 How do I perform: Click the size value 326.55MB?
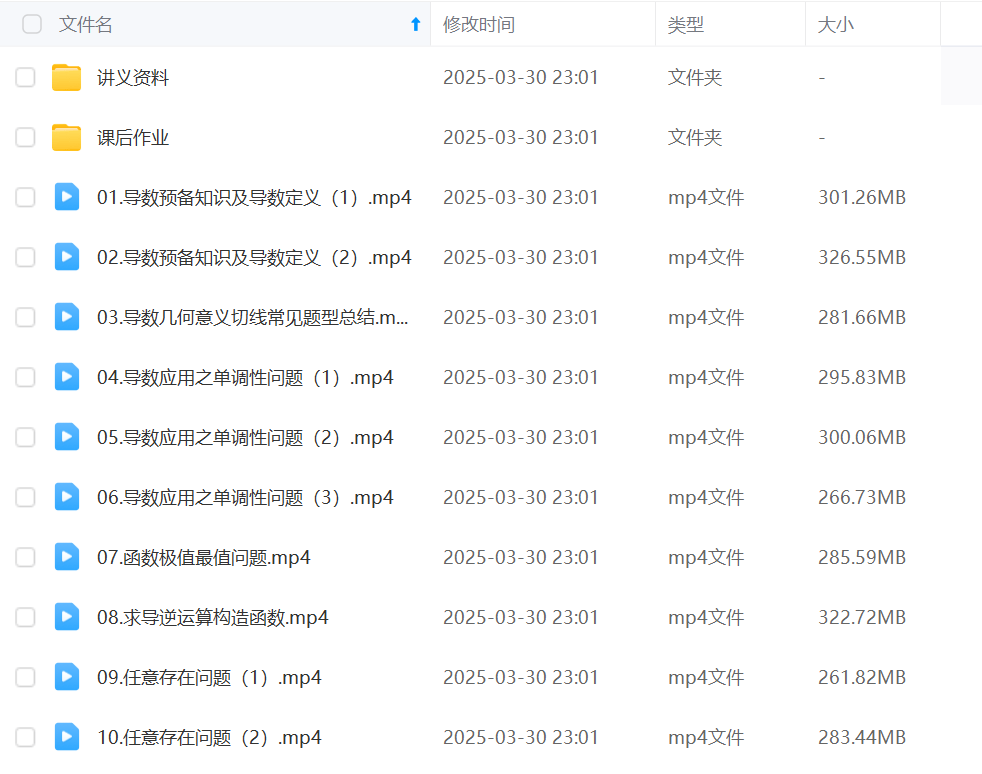pyautogui.click(x=862, y=257)
